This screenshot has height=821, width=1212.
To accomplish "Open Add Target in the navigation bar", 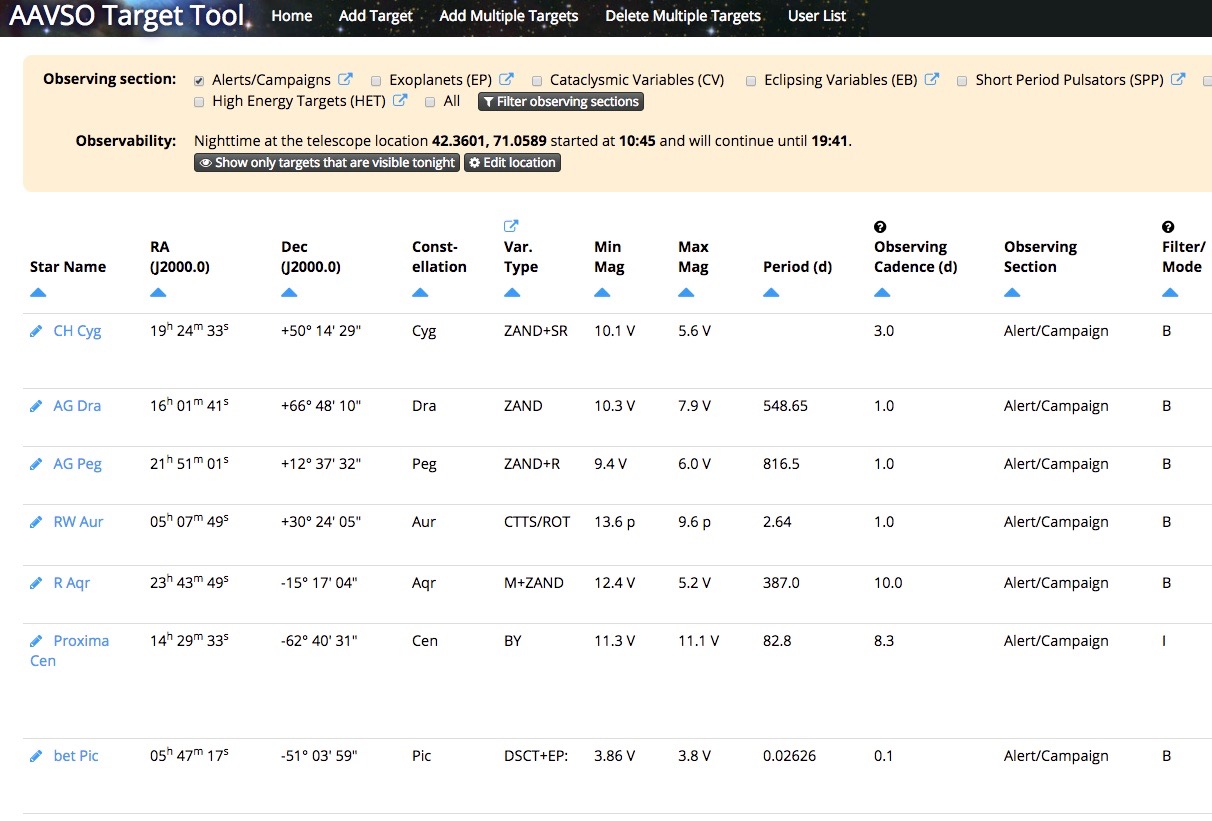I will pos(375,16).
